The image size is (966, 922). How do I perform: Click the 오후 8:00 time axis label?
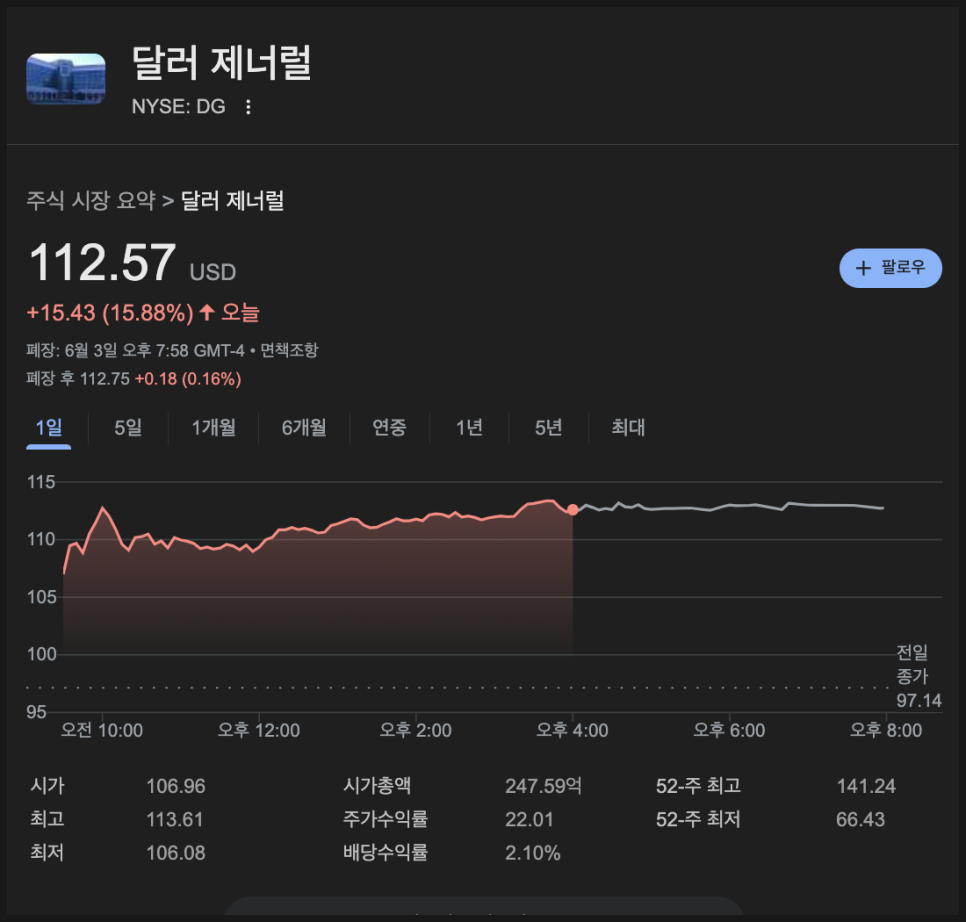coord(886,730)
